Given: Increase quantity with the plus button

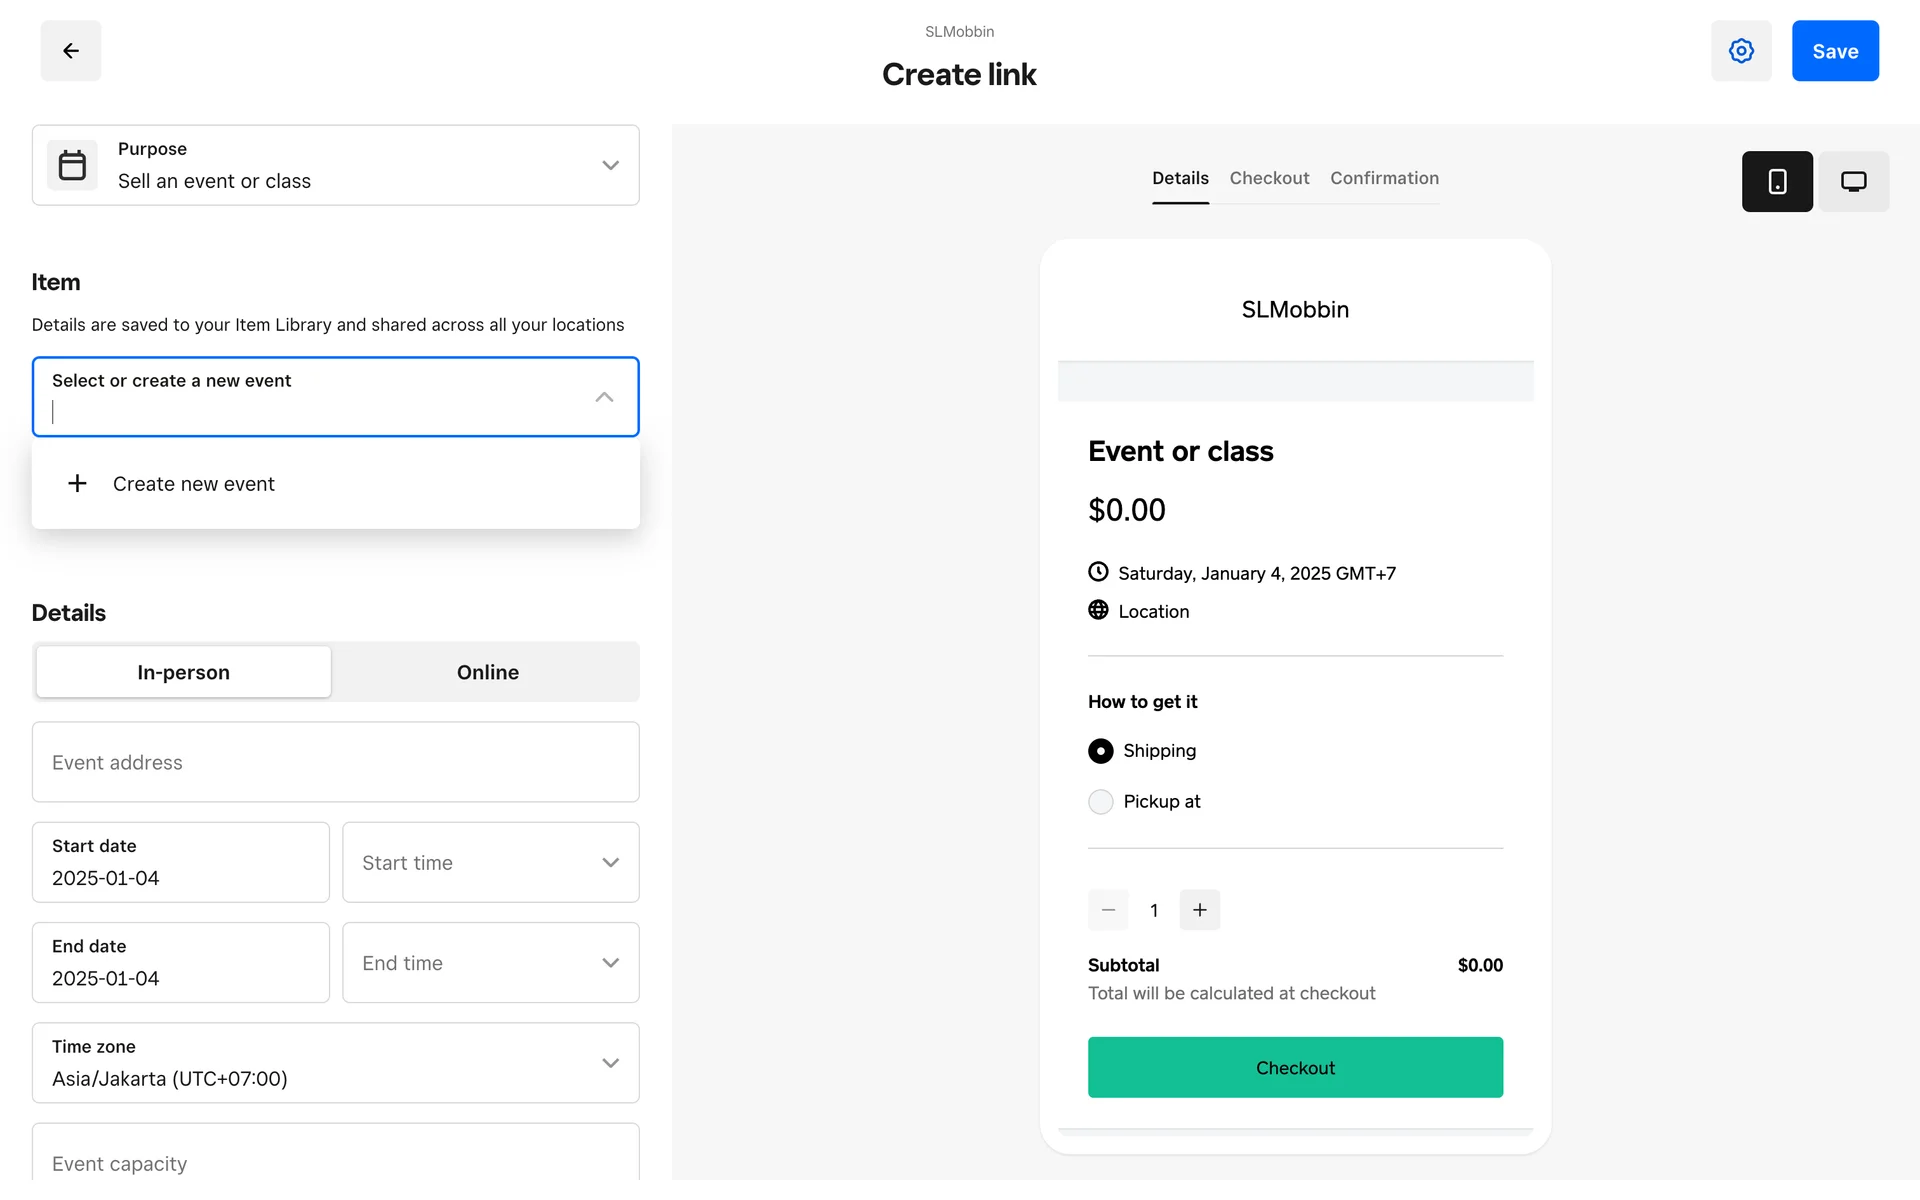Looking at the screenshot, I should (x=1199, y=910).
